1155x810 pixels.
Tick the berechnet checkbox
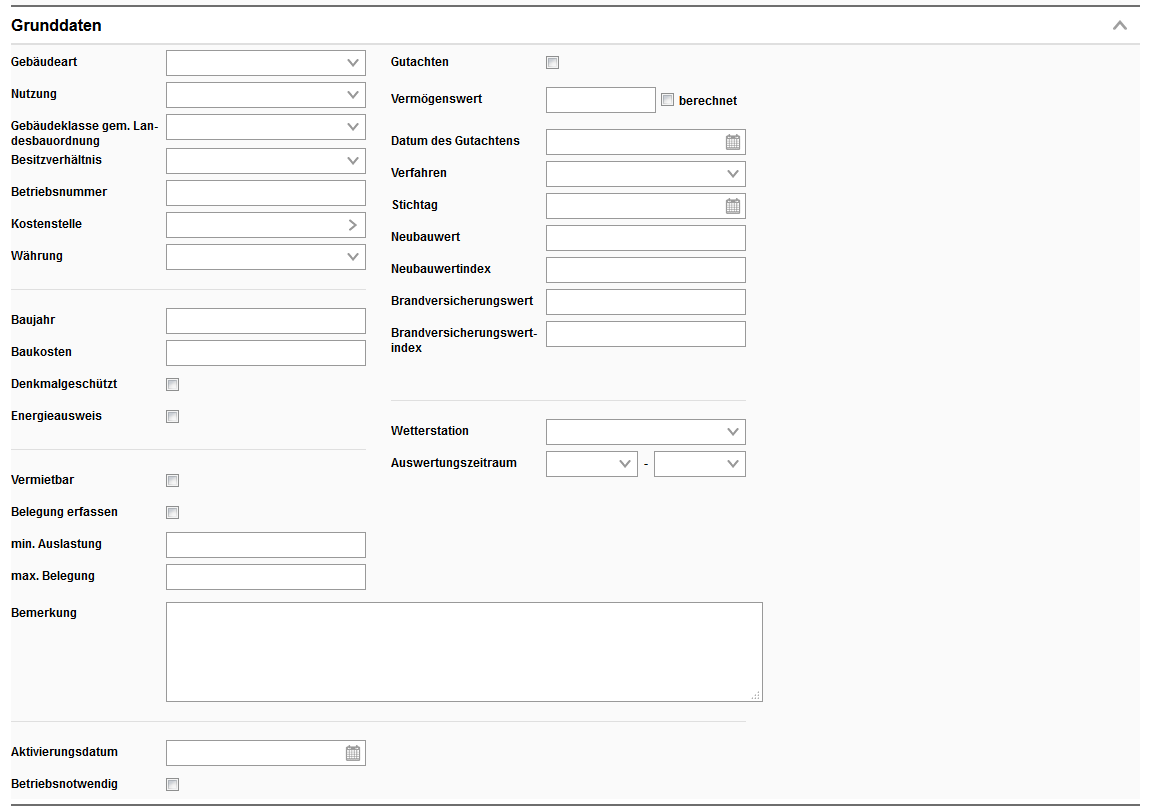(668, 100)
